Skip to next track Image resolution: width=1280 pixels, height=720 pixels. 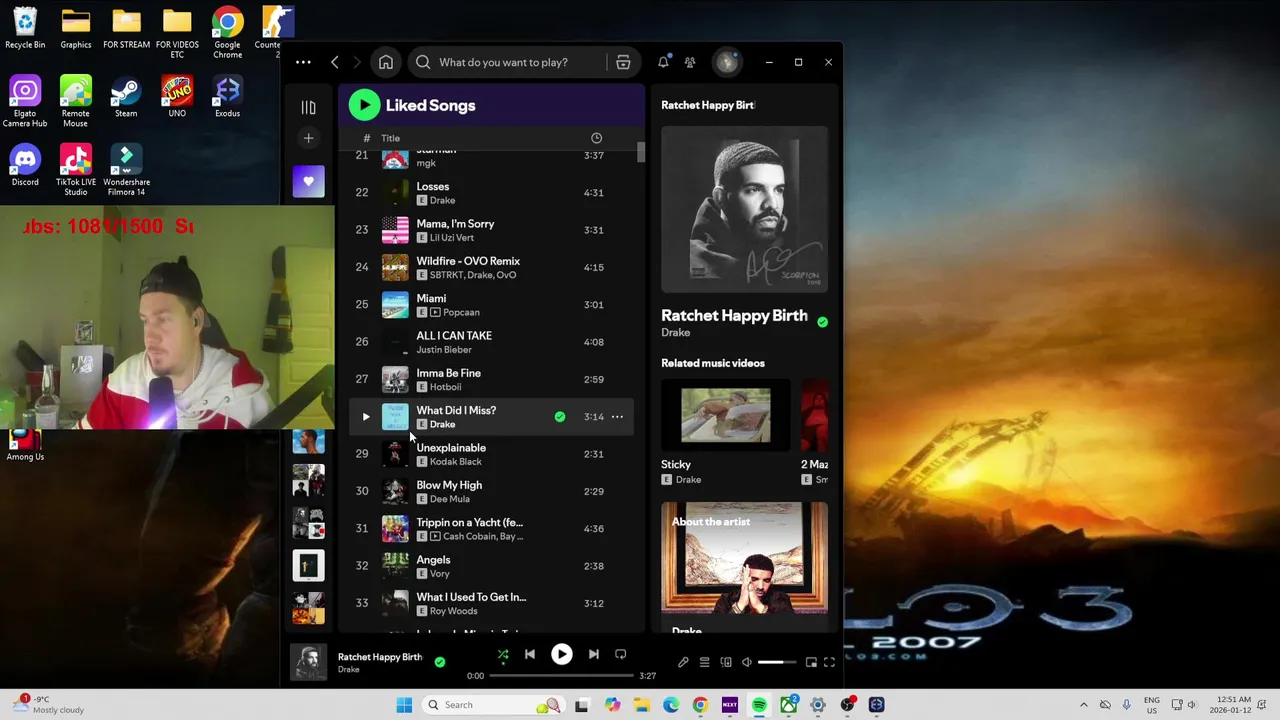click(594, 655)
